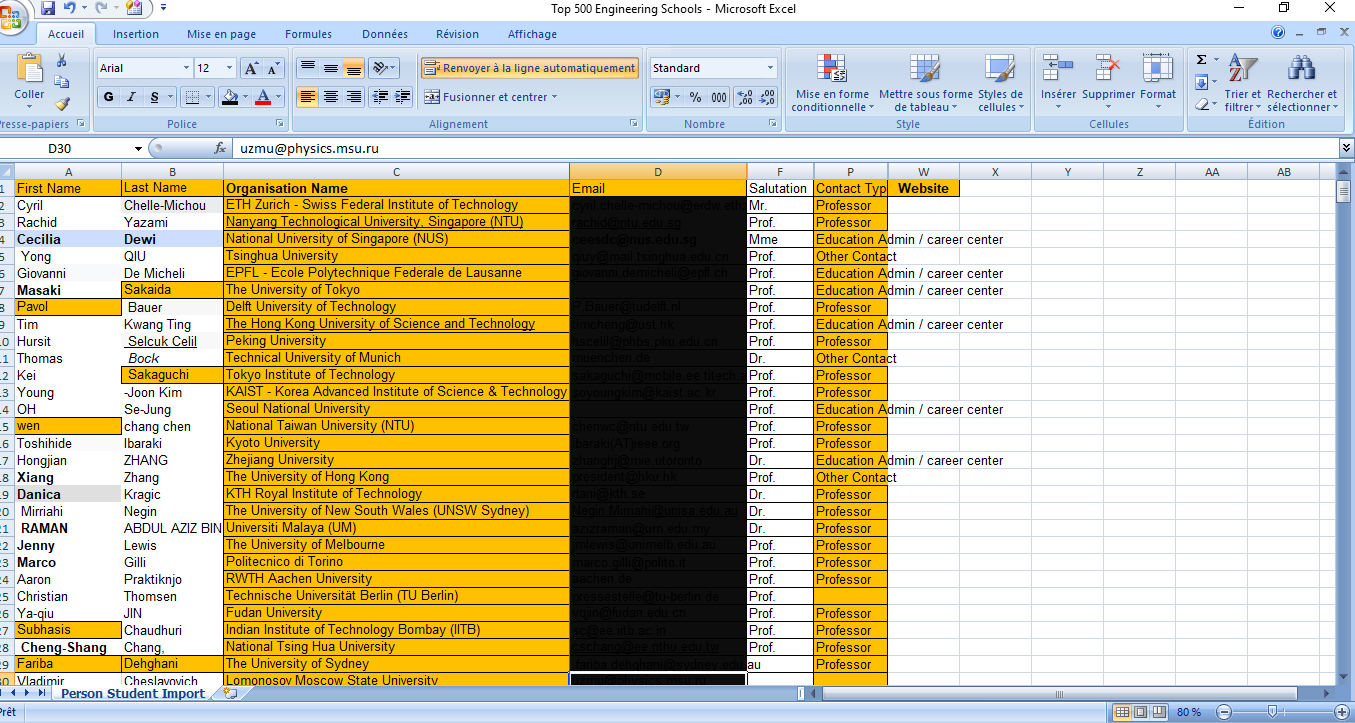This screenshot has width=1355, height=723.
Task: Remove a decimal place
Action: [x=768, y=97]
